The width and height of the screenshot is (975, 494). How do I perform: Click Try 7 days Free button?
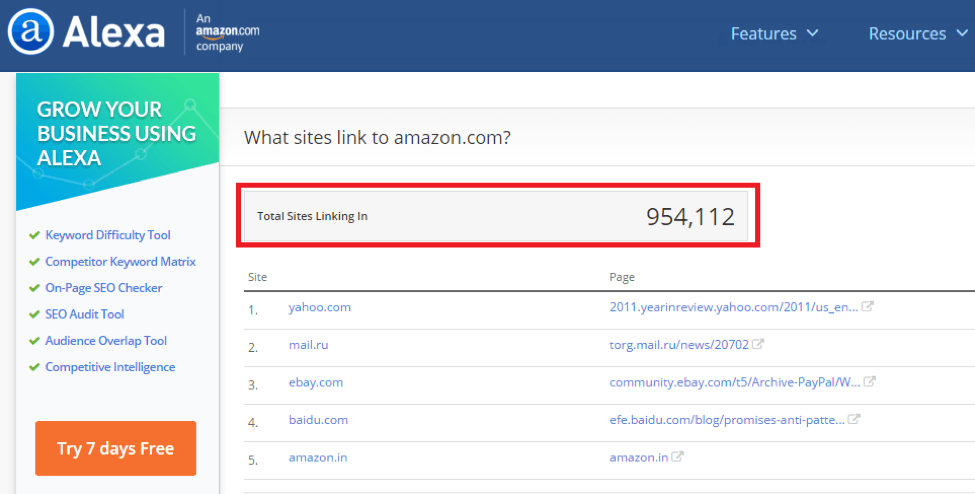(x=115, y=448)
